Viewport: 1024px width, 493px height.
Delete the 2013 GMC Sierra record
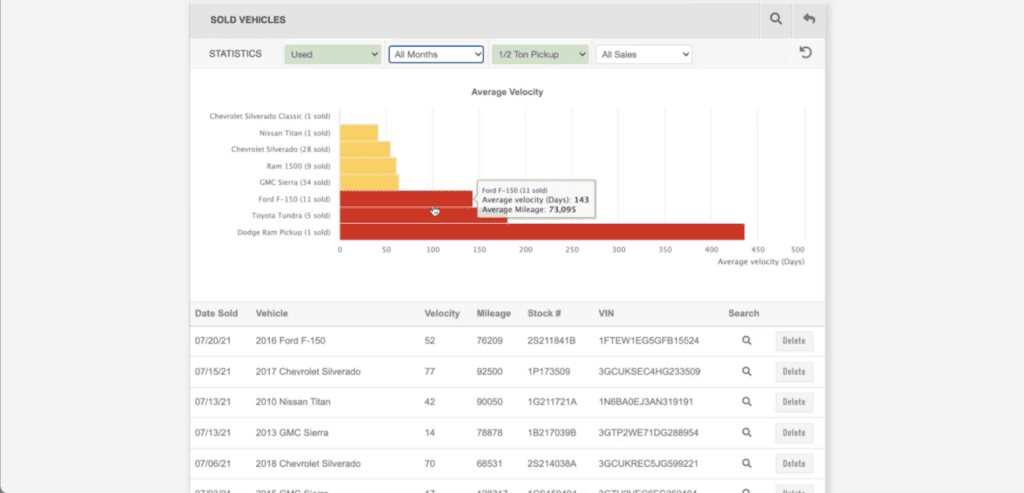click(794, 433)
